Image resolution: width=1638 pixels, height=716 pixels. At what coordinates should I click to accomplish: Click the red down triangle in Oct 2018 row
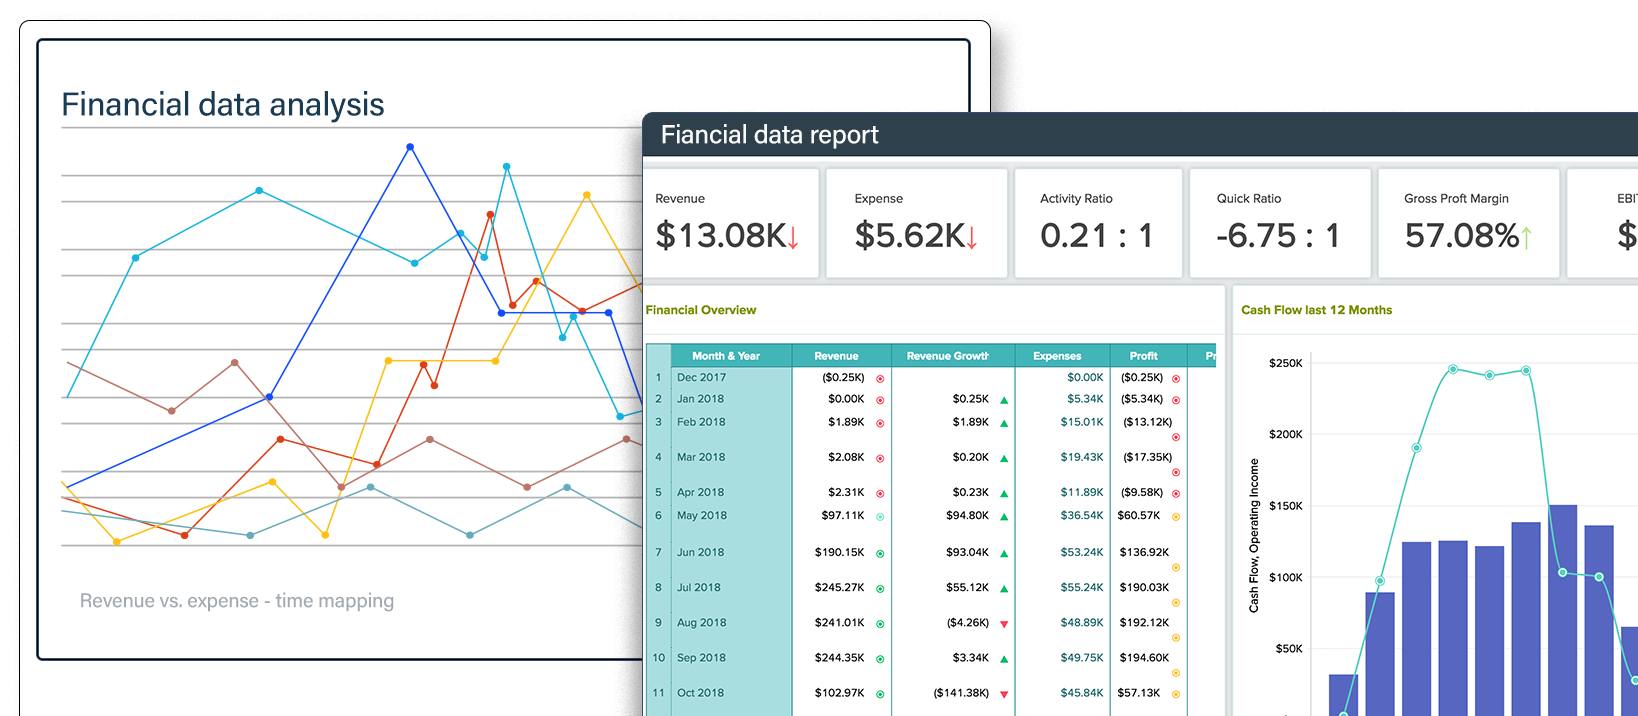coord(1004,694)
